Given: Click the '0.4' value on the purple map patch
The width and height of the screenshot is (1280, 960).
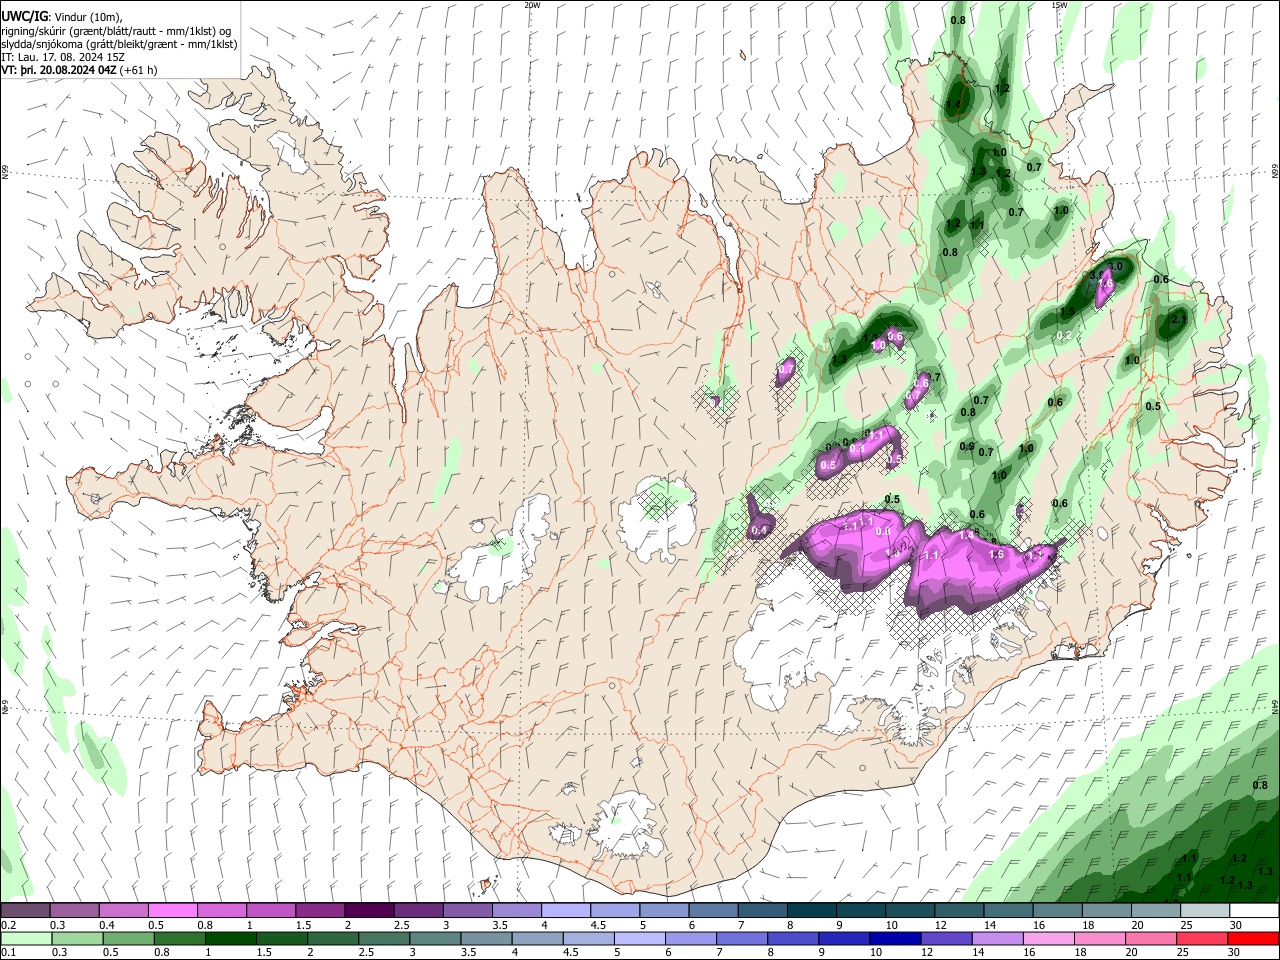Looking at the screenshot, I should [x=758, y=530].
